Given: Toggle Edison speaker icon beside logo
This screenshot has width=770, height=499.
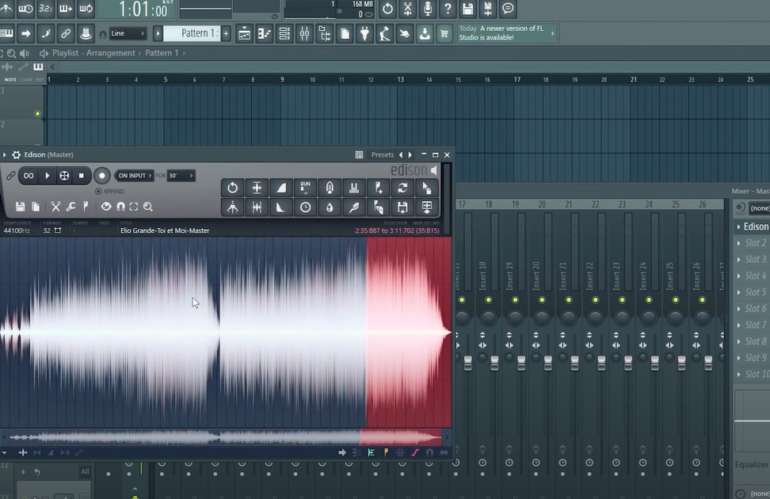Looking at the screenshot, I should click(x=434, y=170).
